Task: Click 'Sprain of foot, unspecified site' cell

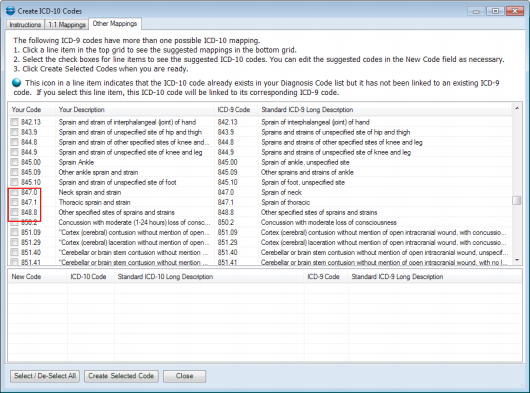Action: pyautogui.click(x=303, y=182)
